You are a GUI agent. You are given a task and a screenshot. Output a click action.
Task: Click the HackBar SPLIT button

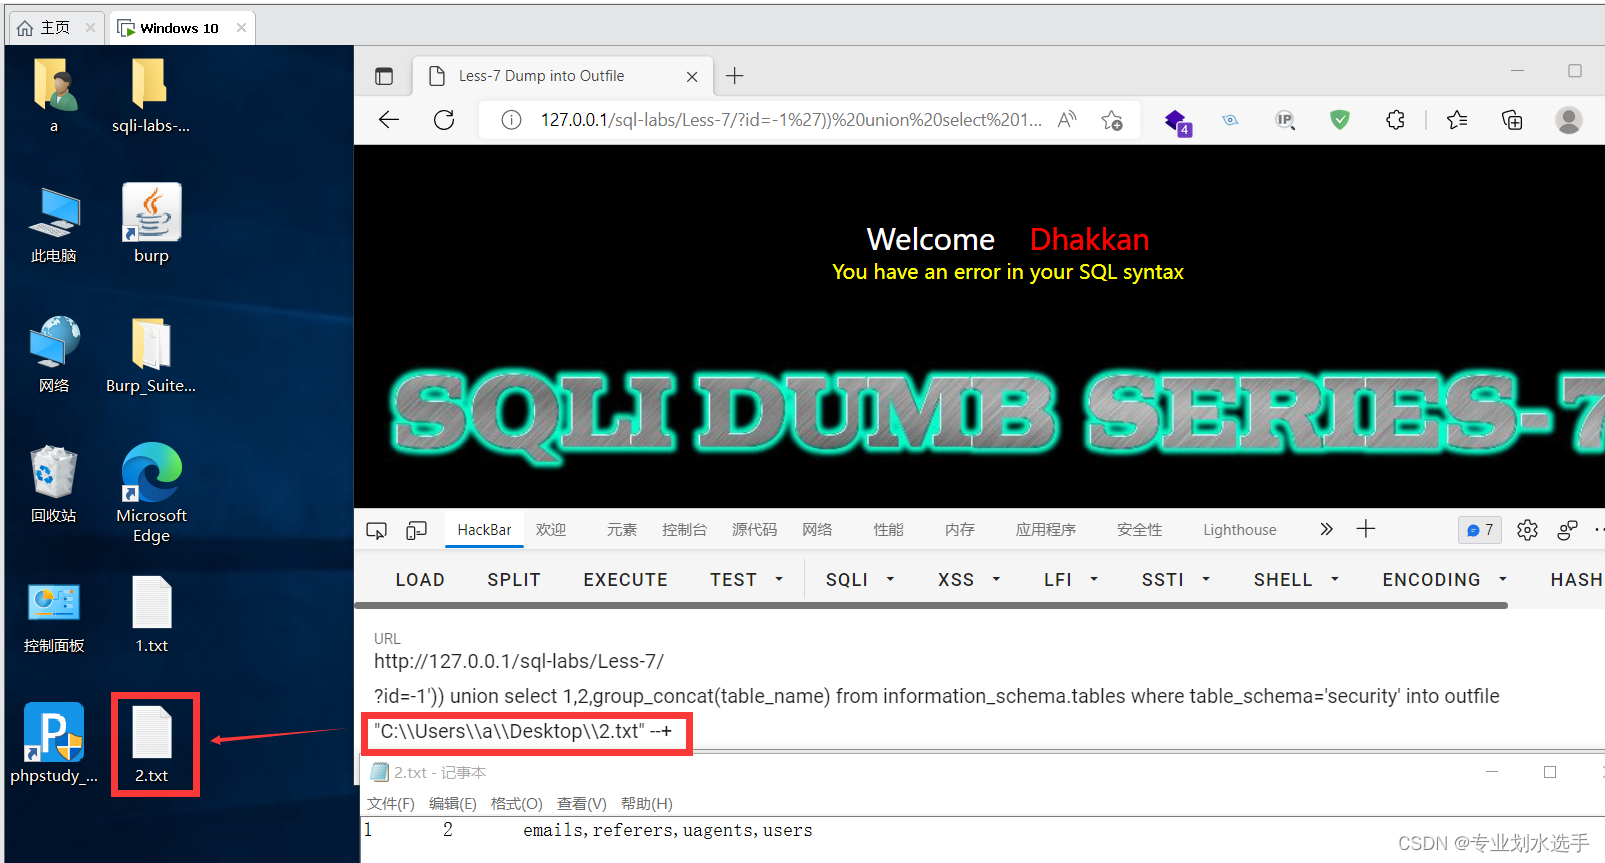tap(514, 580)
